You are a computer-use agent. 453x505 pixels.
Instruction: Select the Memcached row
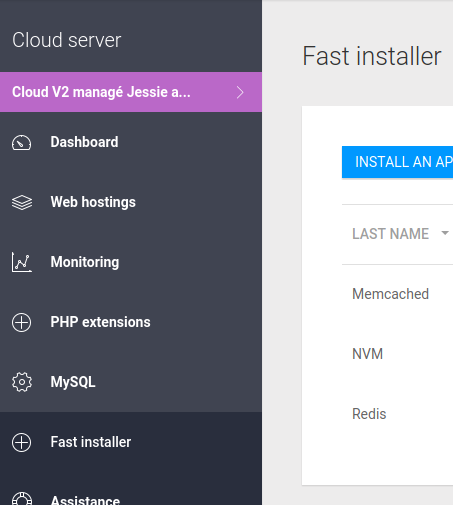pos(397,294)
